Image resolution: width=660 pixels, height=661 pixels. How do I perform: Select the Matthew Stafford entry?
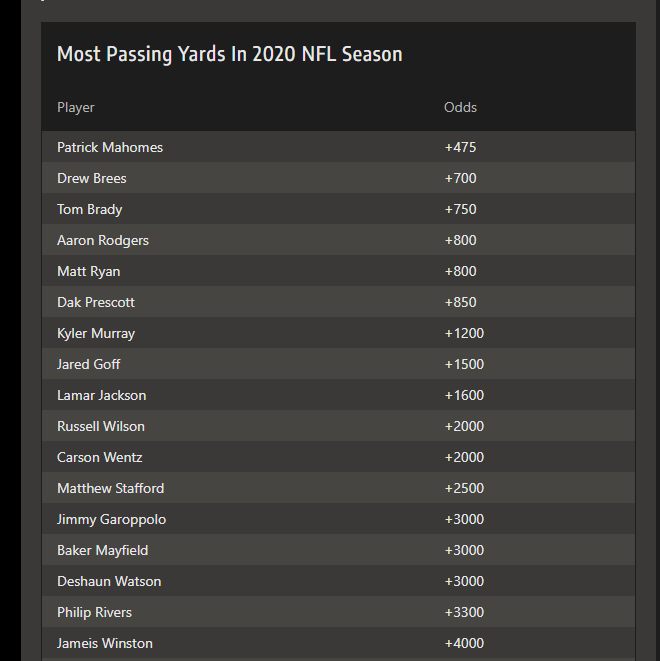coord(111,488)
